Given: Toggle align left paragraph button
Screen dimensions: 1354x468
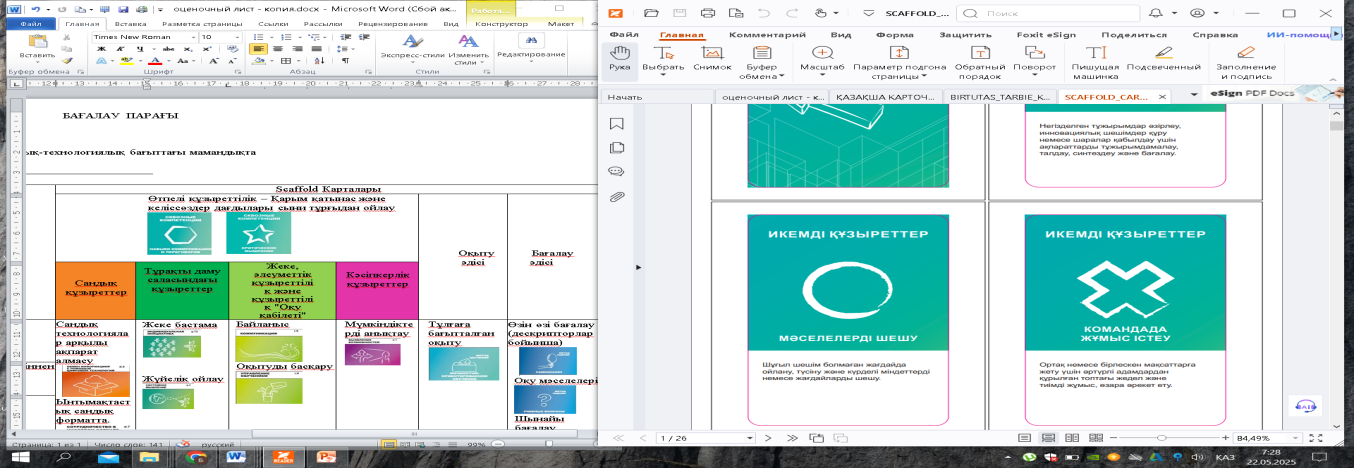Looking at the screenshot, I should (258, 48).
